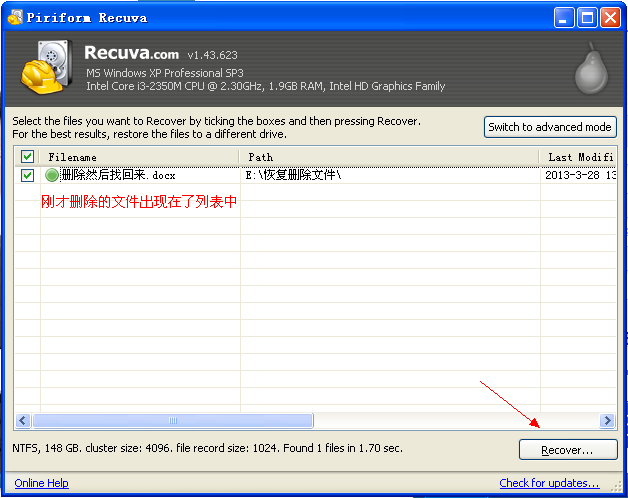This screenshot has height=498, width=628.
Task: Sort by Last Modified column header
Action: point(578,157)
